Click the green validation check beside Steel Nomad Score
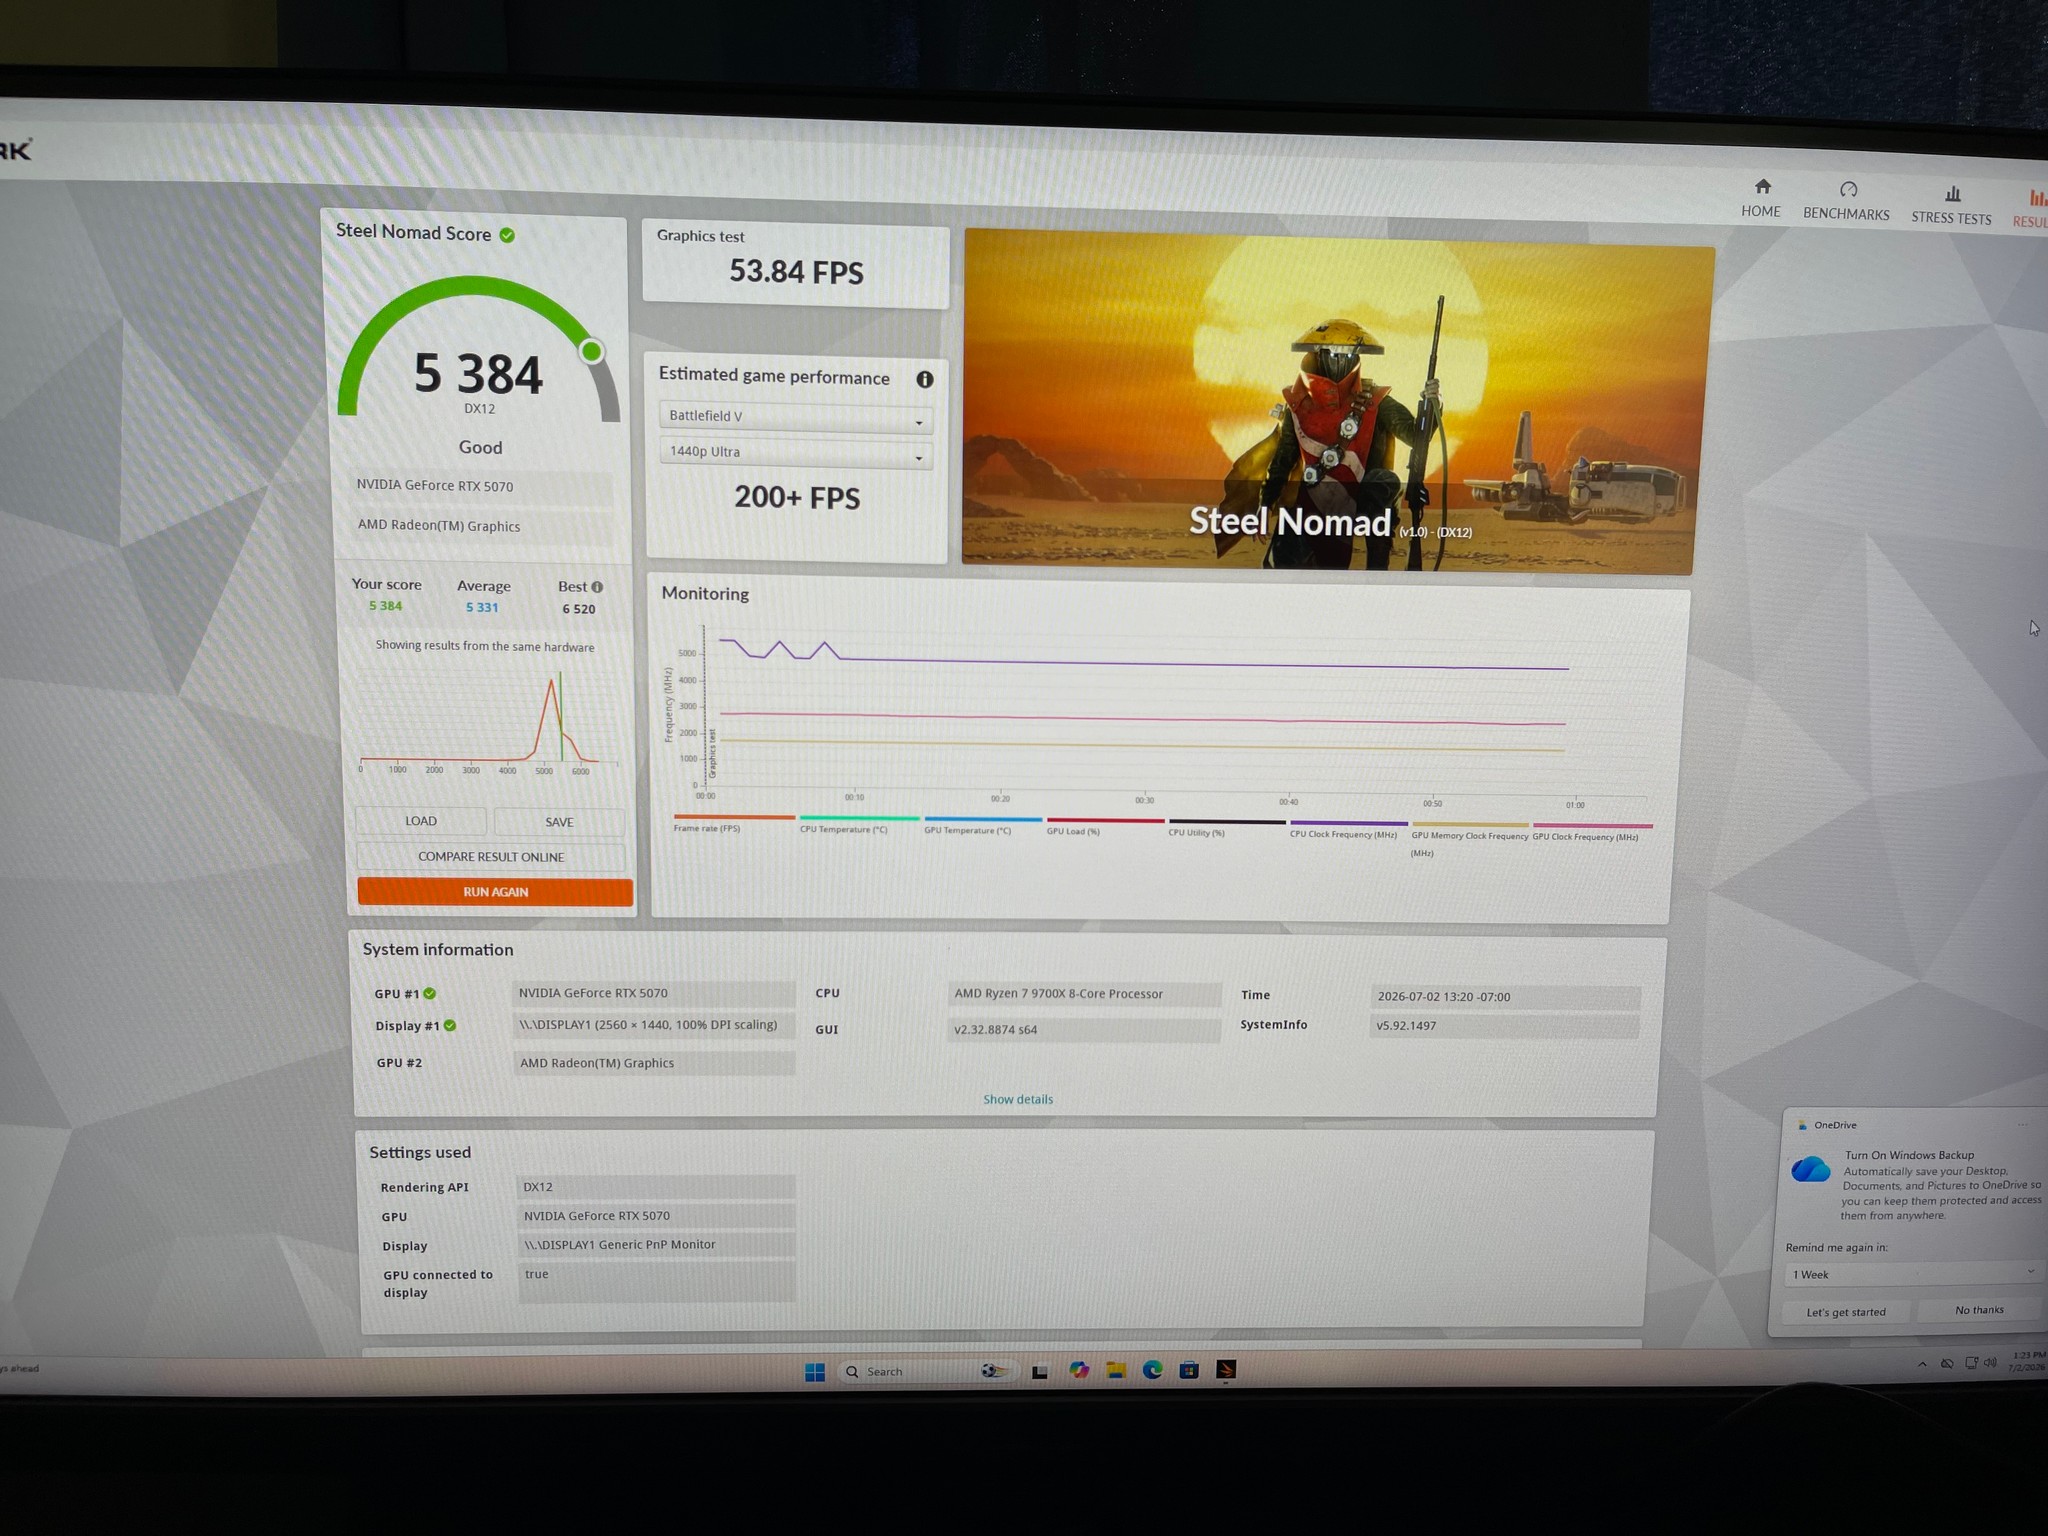The height and width of the screenshot is (1536, 2048). click(x=507, y=235)
